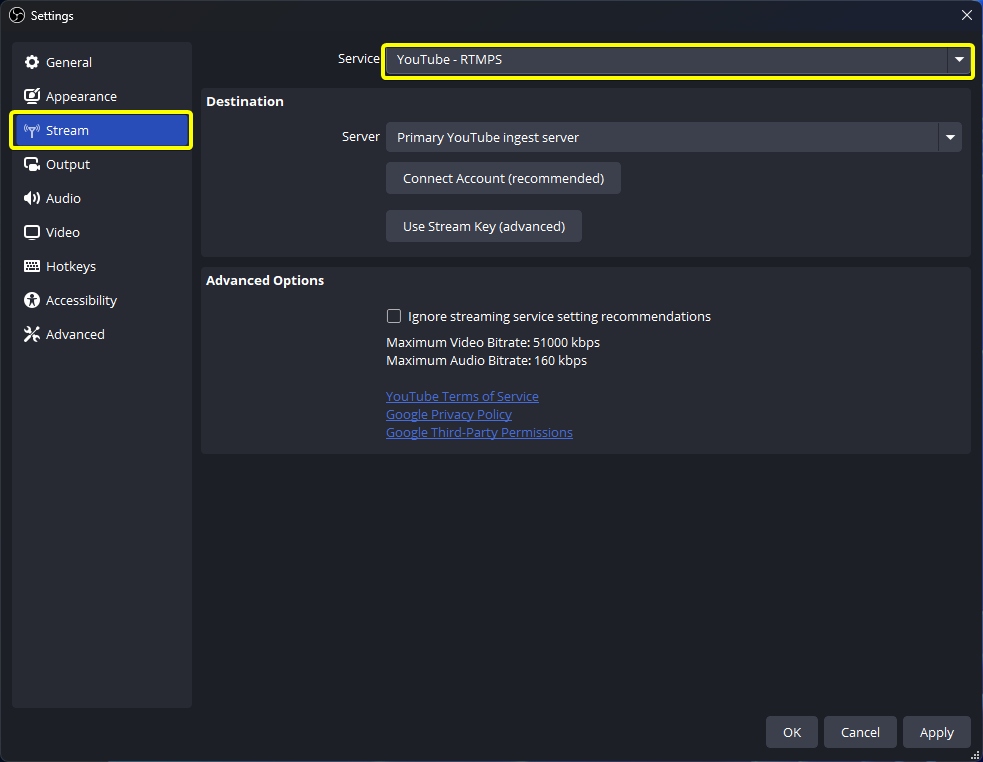Go to Audio settings

pyautogui.click(x=102, y=198)
